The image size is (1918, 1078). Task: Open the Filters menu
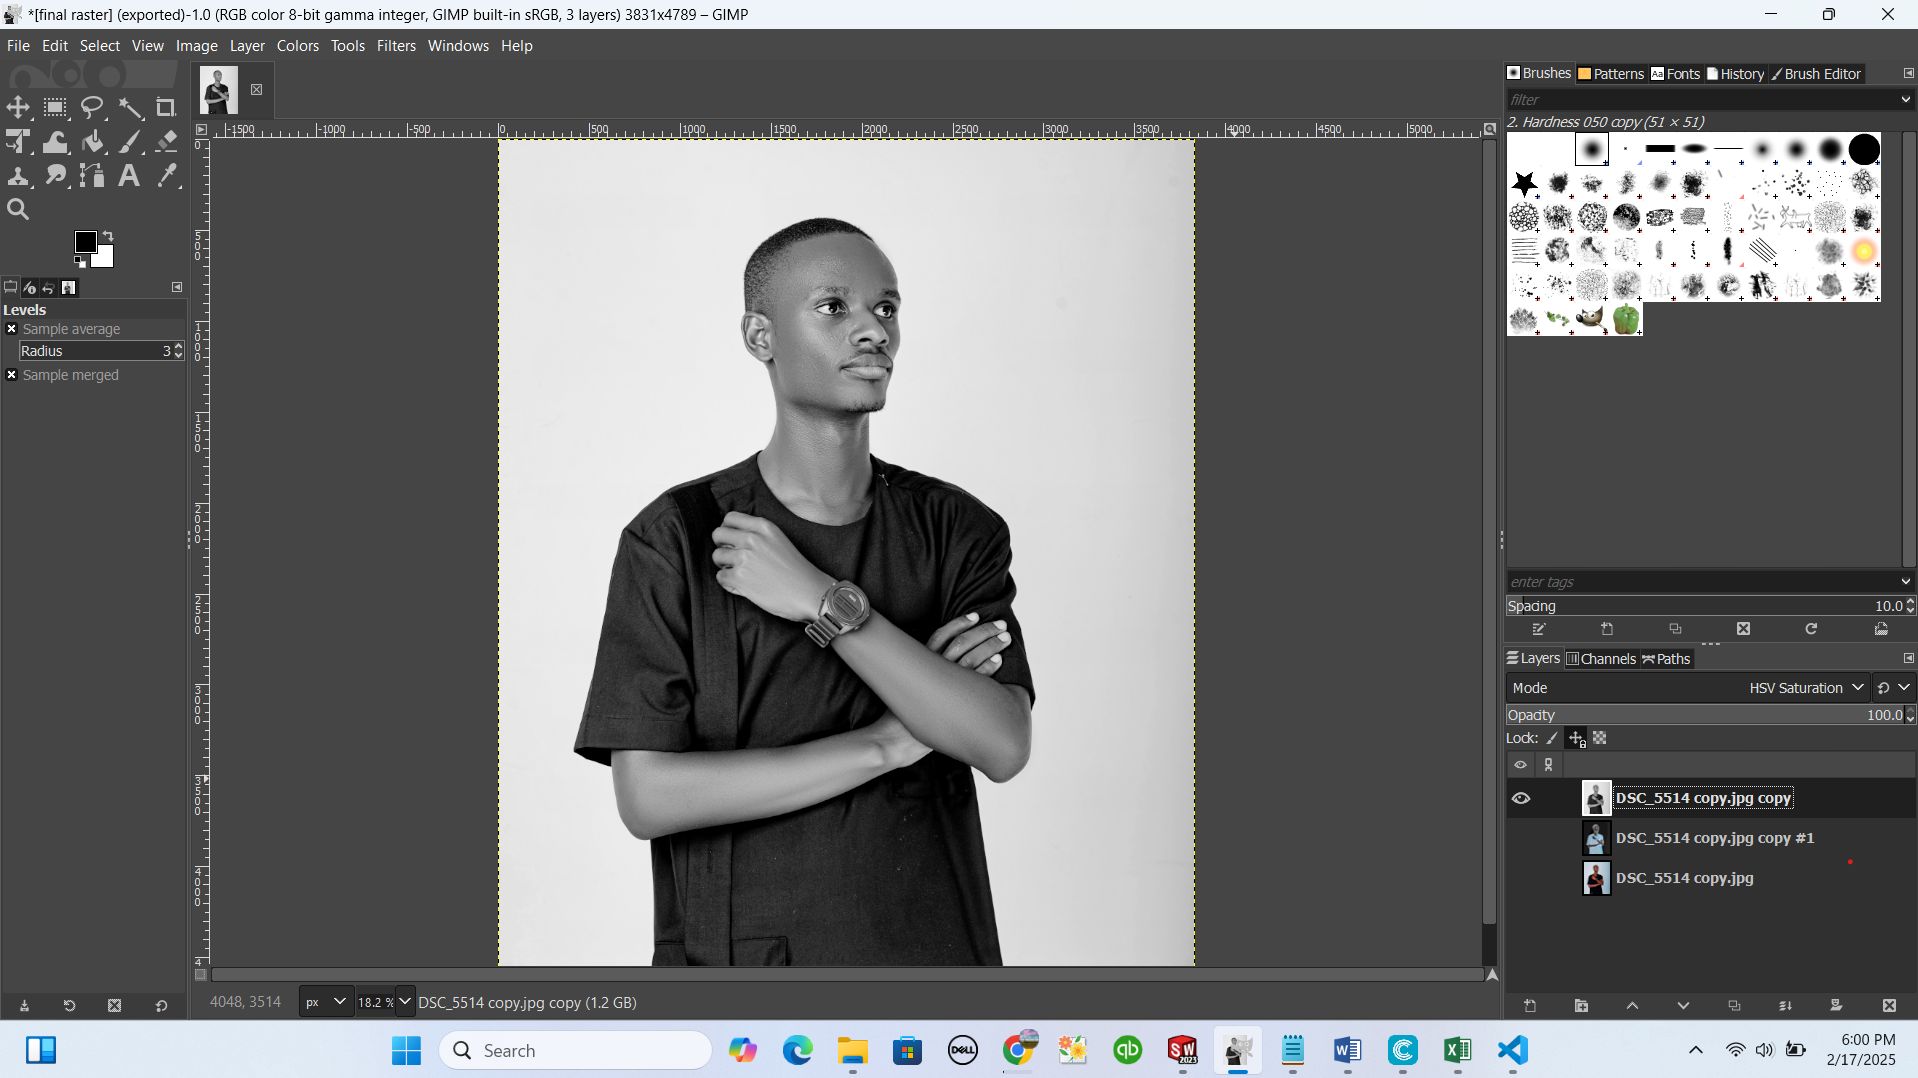point(396,46)
